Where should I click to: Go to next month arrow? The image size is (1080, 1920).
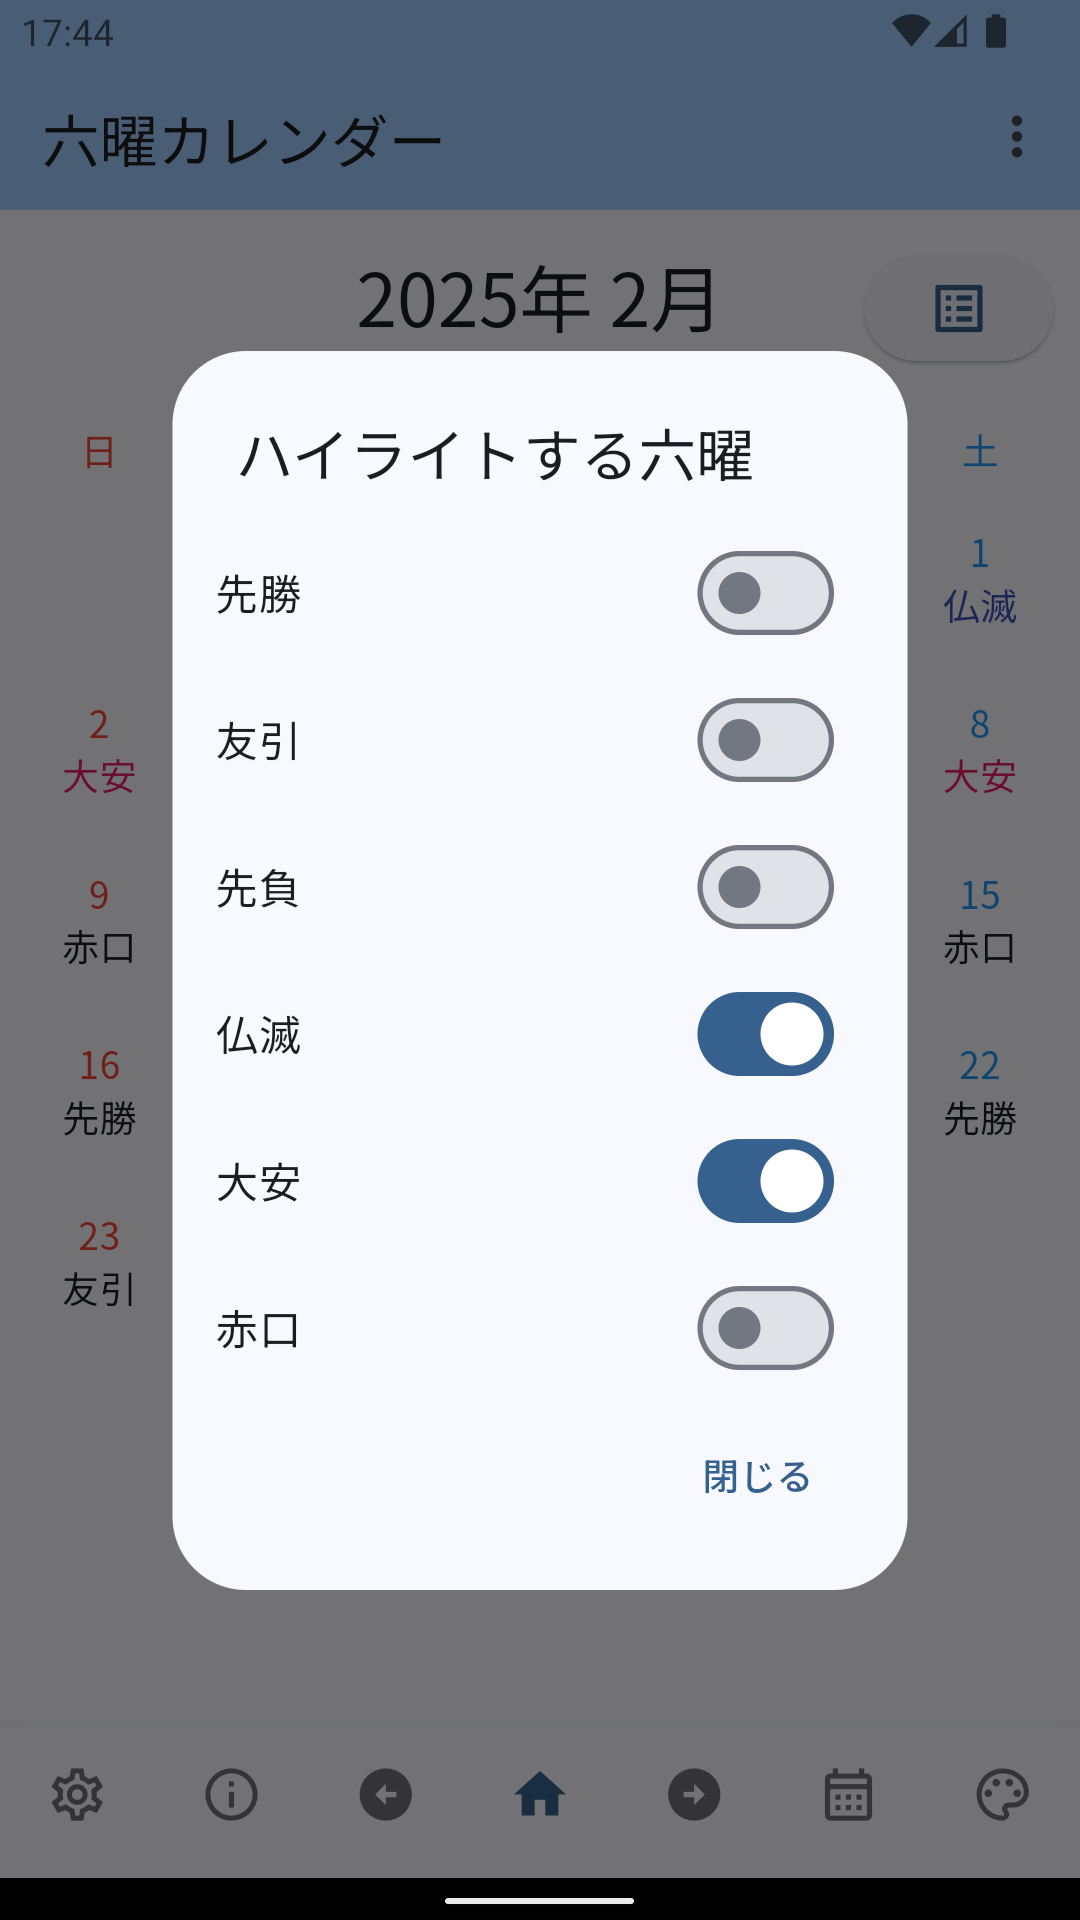click(x=694, y=1795)
